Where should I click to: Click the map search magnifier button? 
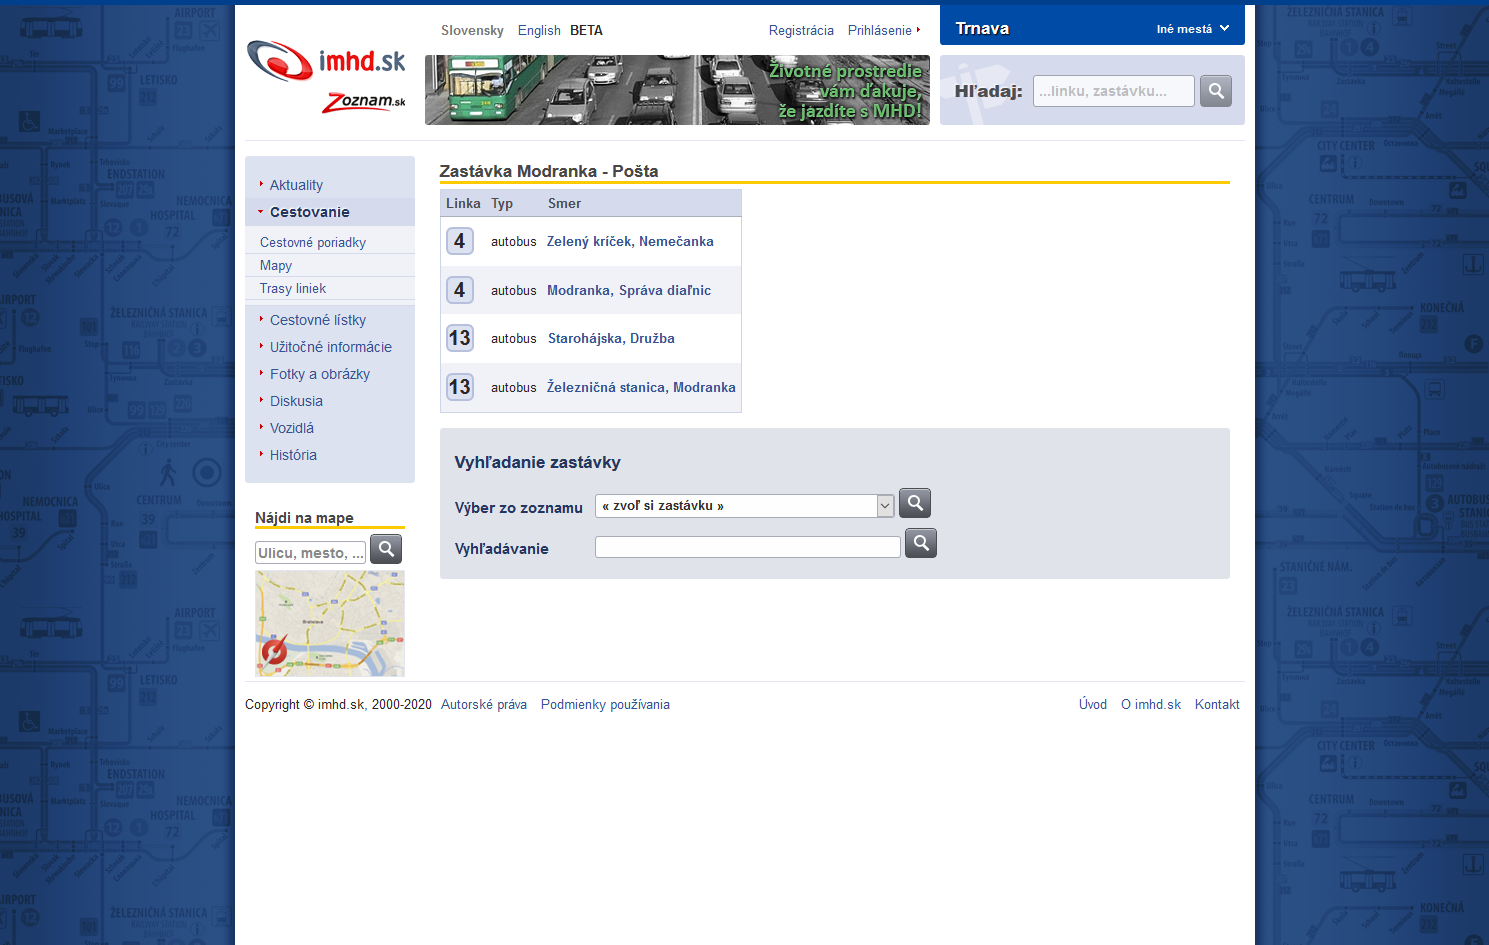386,549
